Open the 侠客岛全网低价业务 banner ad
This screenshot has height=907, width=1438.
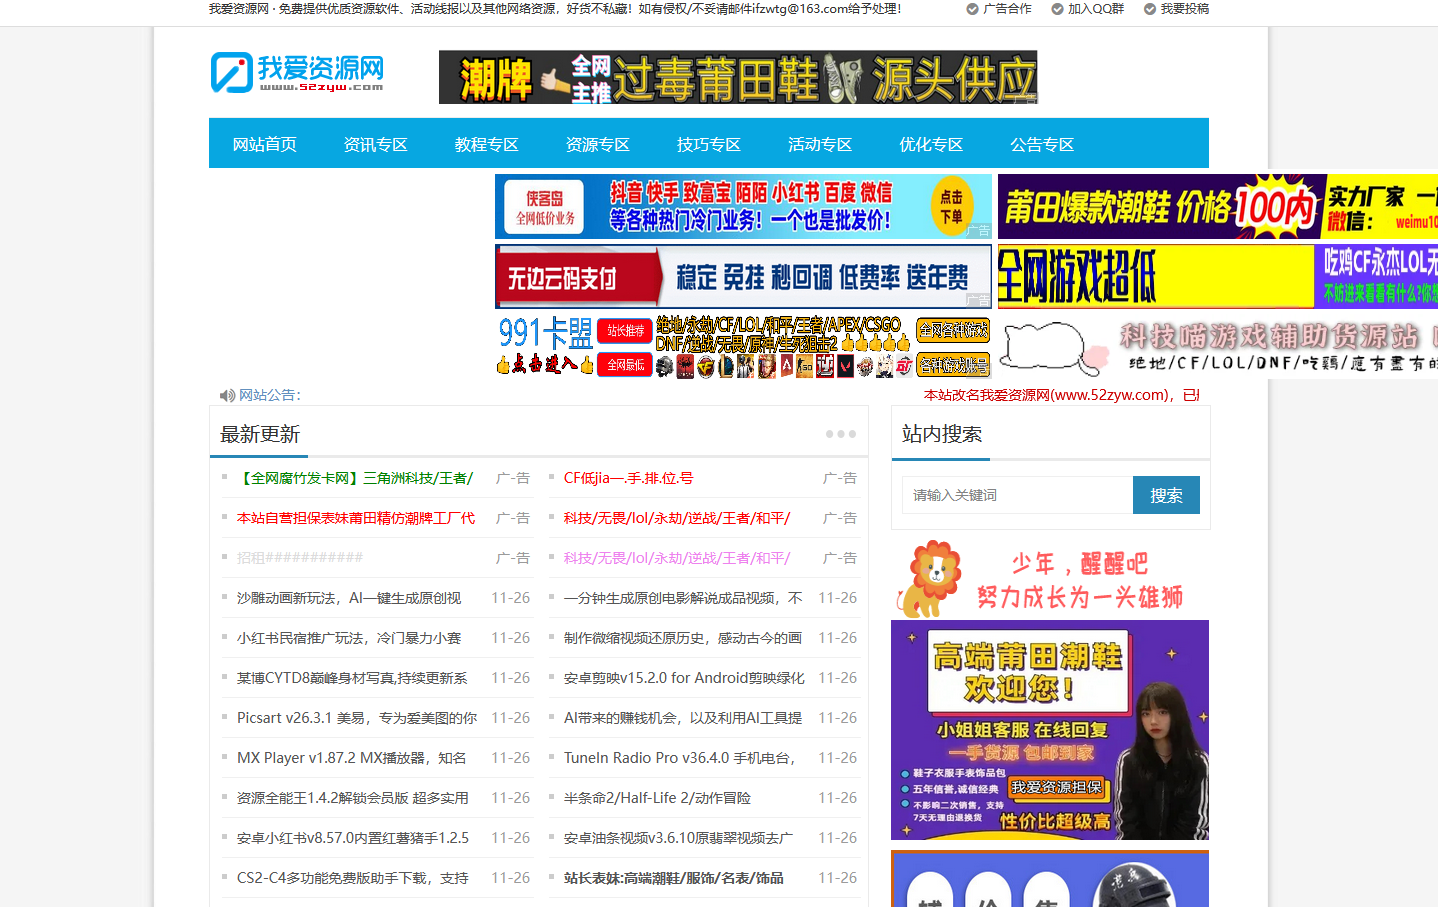tap(743, 207)
